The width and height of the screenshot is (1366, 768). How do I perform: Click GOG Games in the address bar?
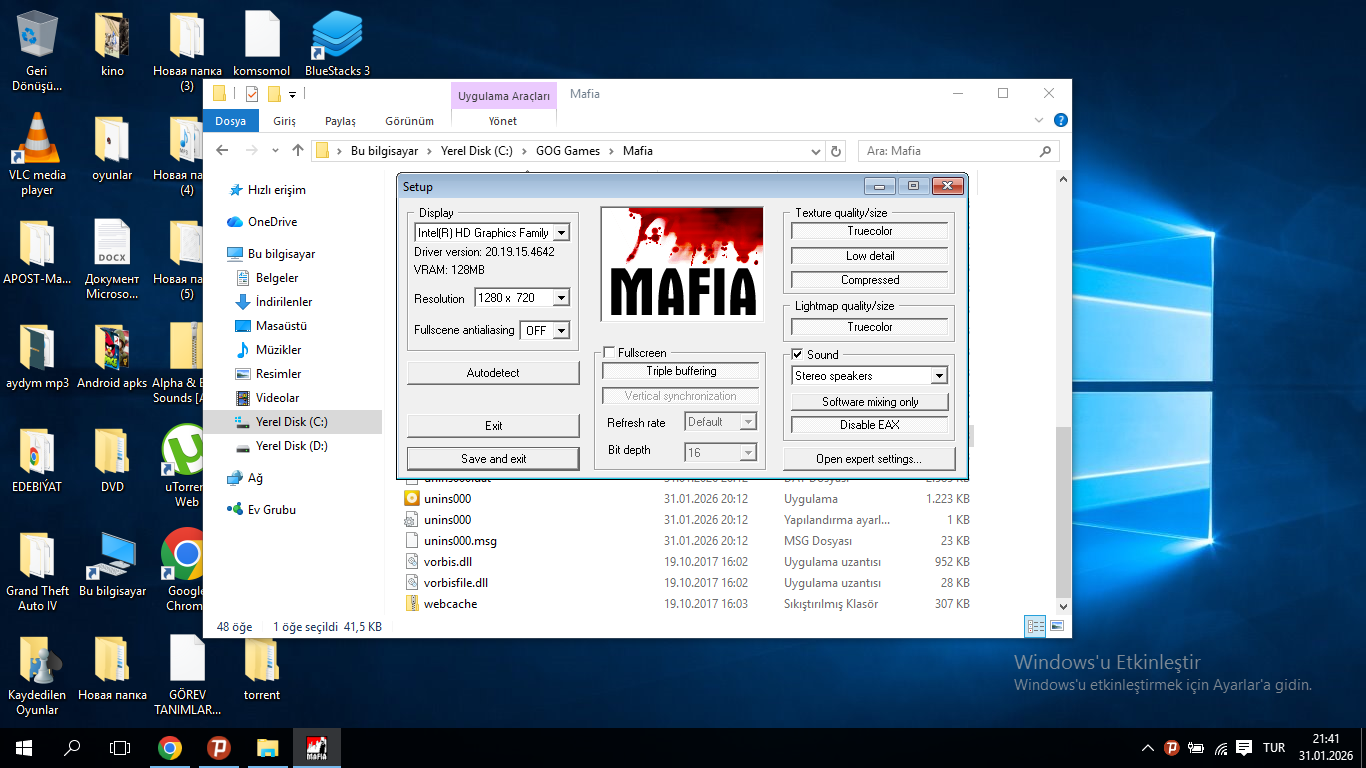pyautogui.click(x=568, y=151)
